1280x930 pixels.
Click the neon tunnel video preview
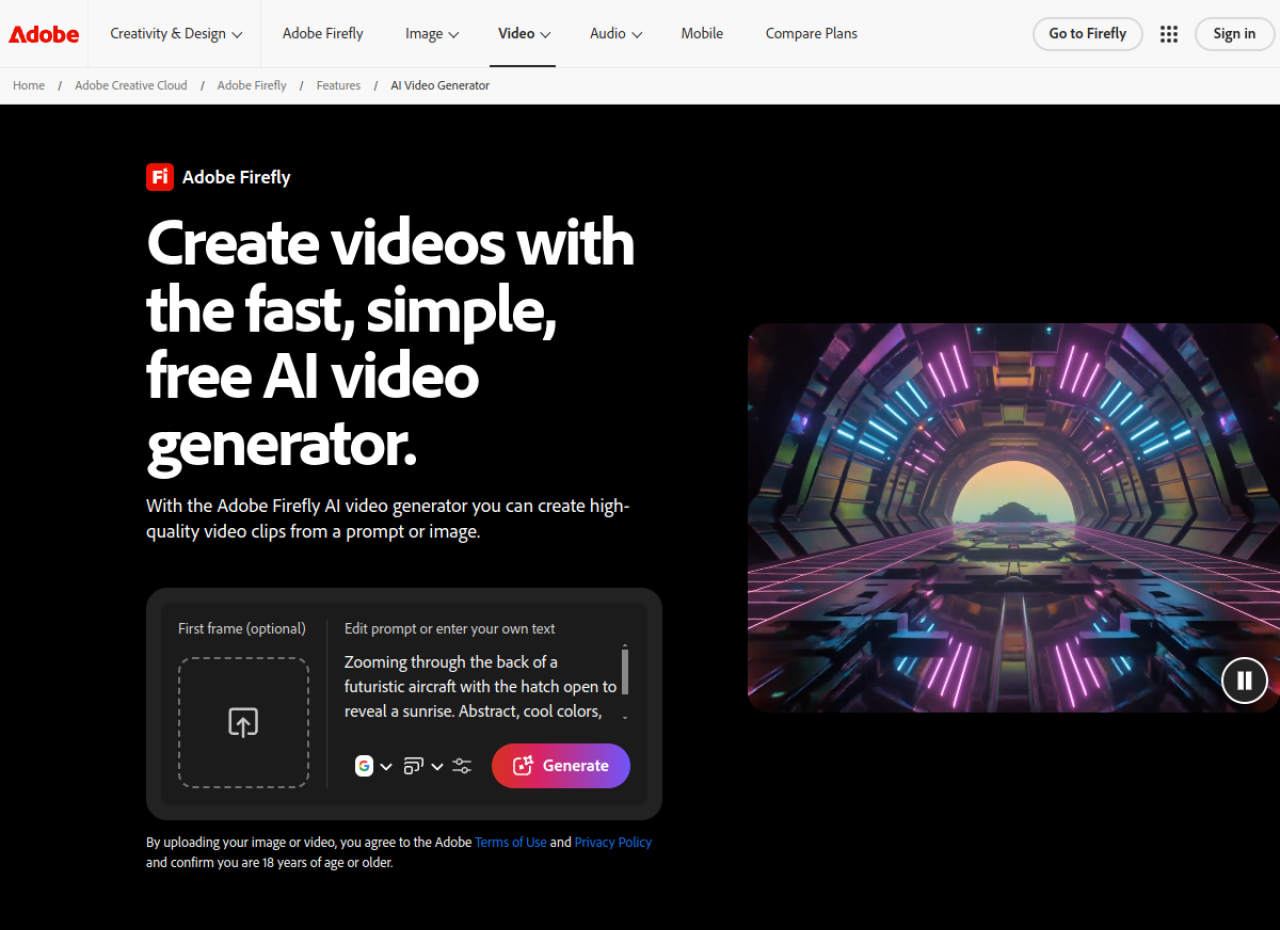1014,517
